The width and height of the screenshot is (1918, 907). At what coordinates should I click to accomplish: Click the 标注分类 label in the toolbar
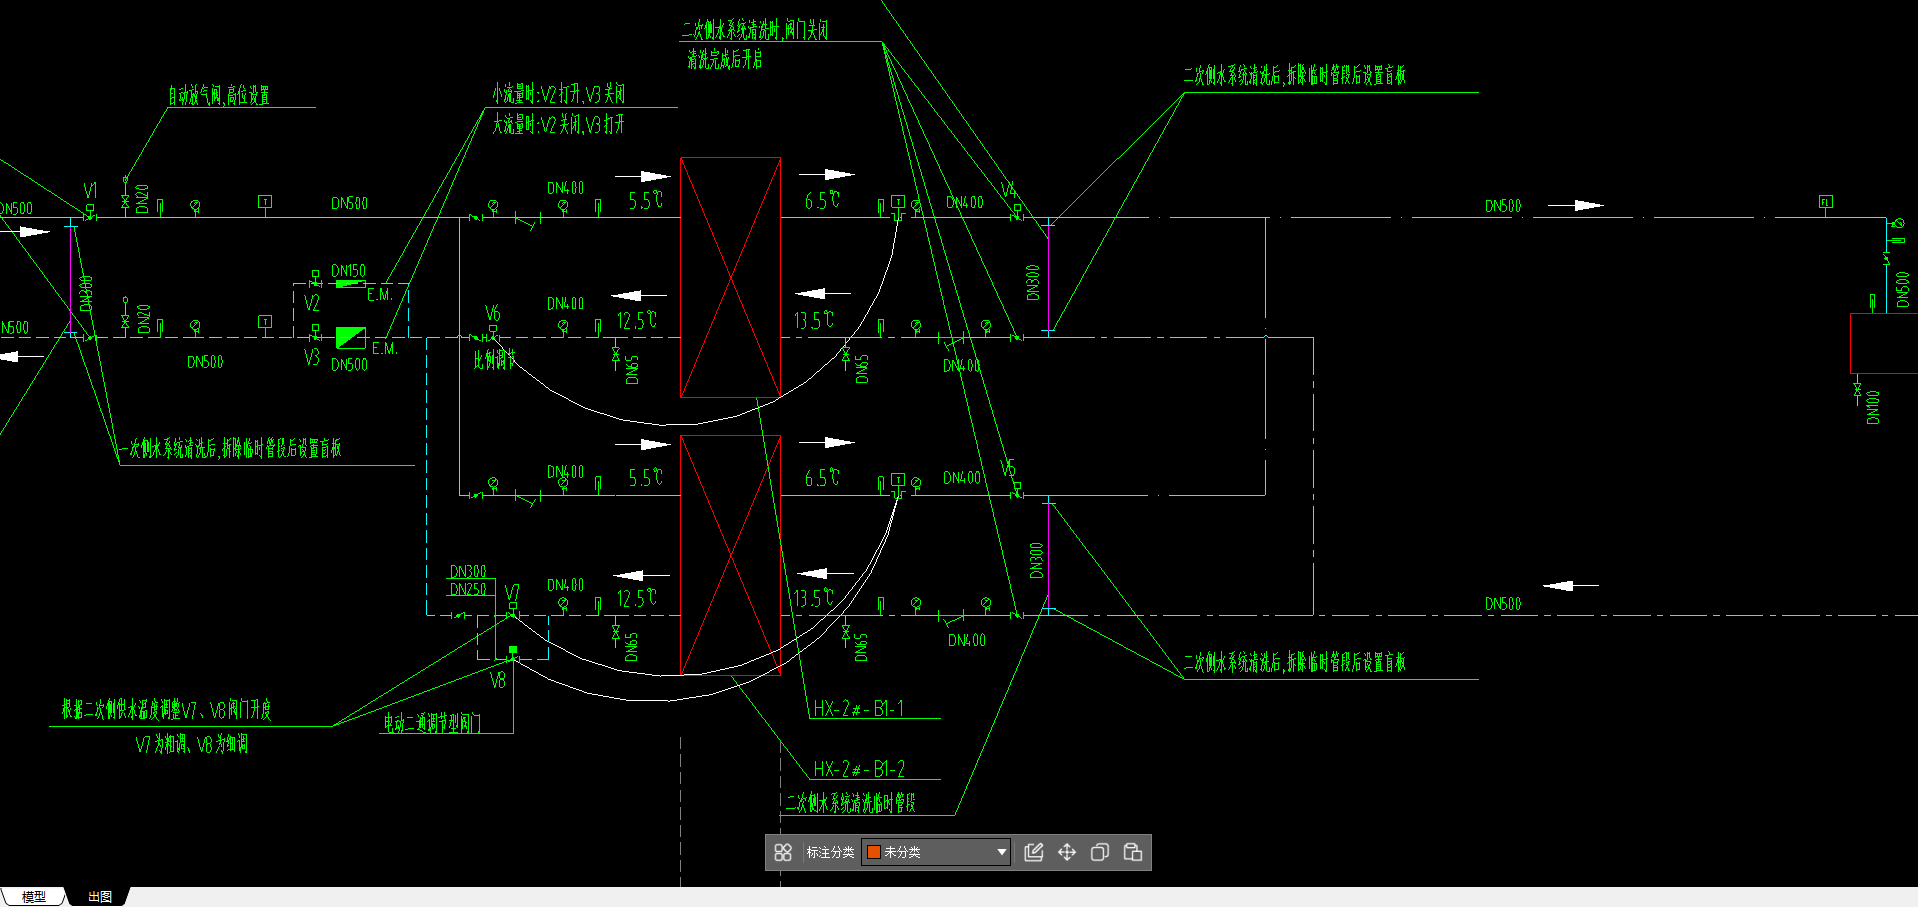(x=830, y=852)
